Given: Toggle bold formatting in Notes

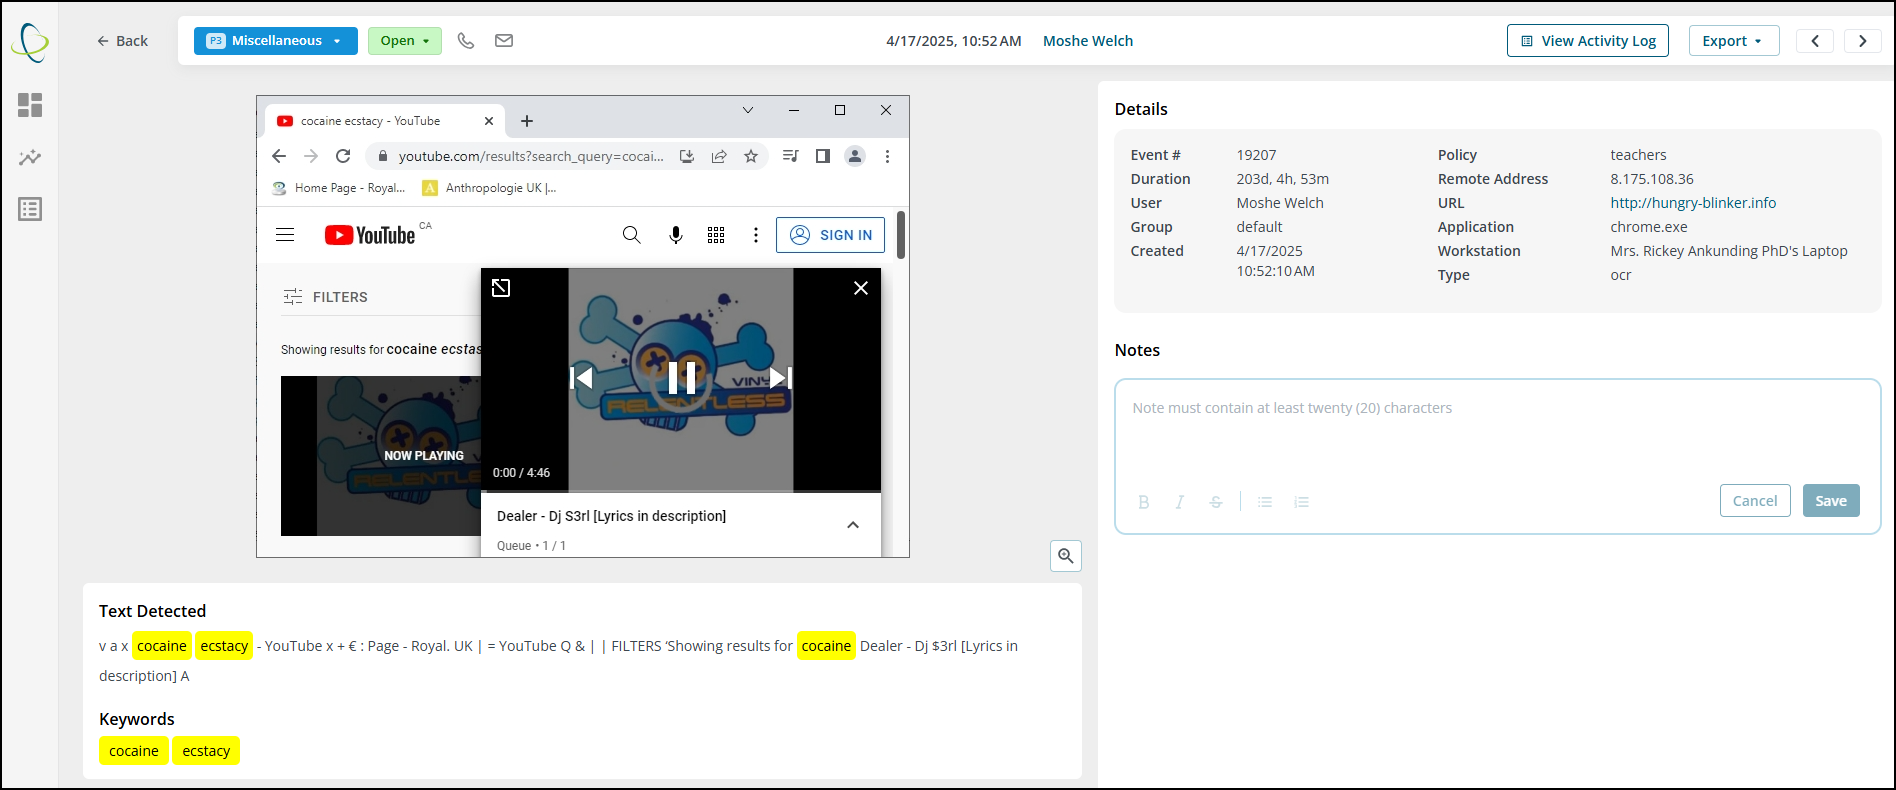Looking at the screenshot, I should [1144, 502].
